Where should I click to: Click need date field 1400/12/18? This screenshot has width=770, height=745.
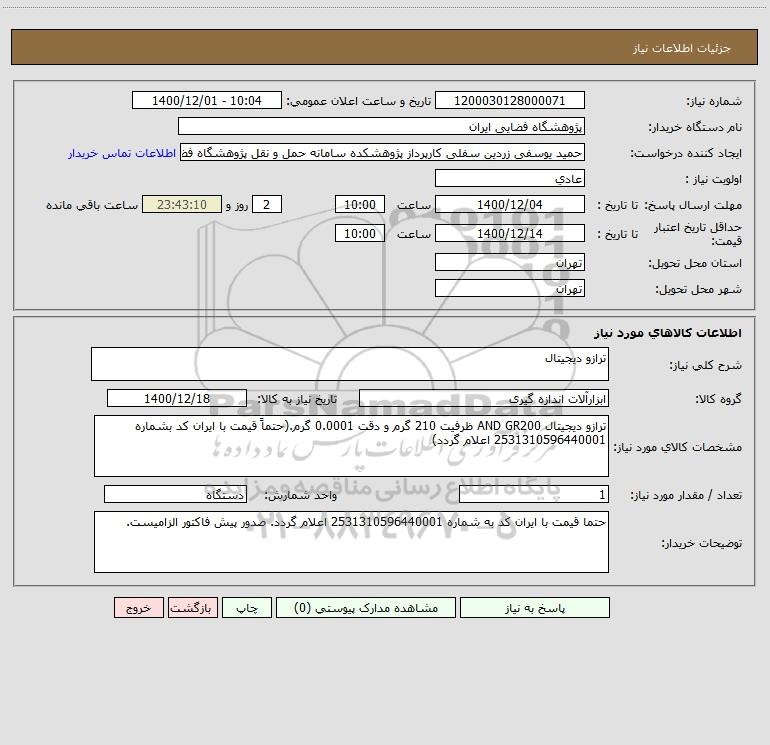click(x=177, y=398)
